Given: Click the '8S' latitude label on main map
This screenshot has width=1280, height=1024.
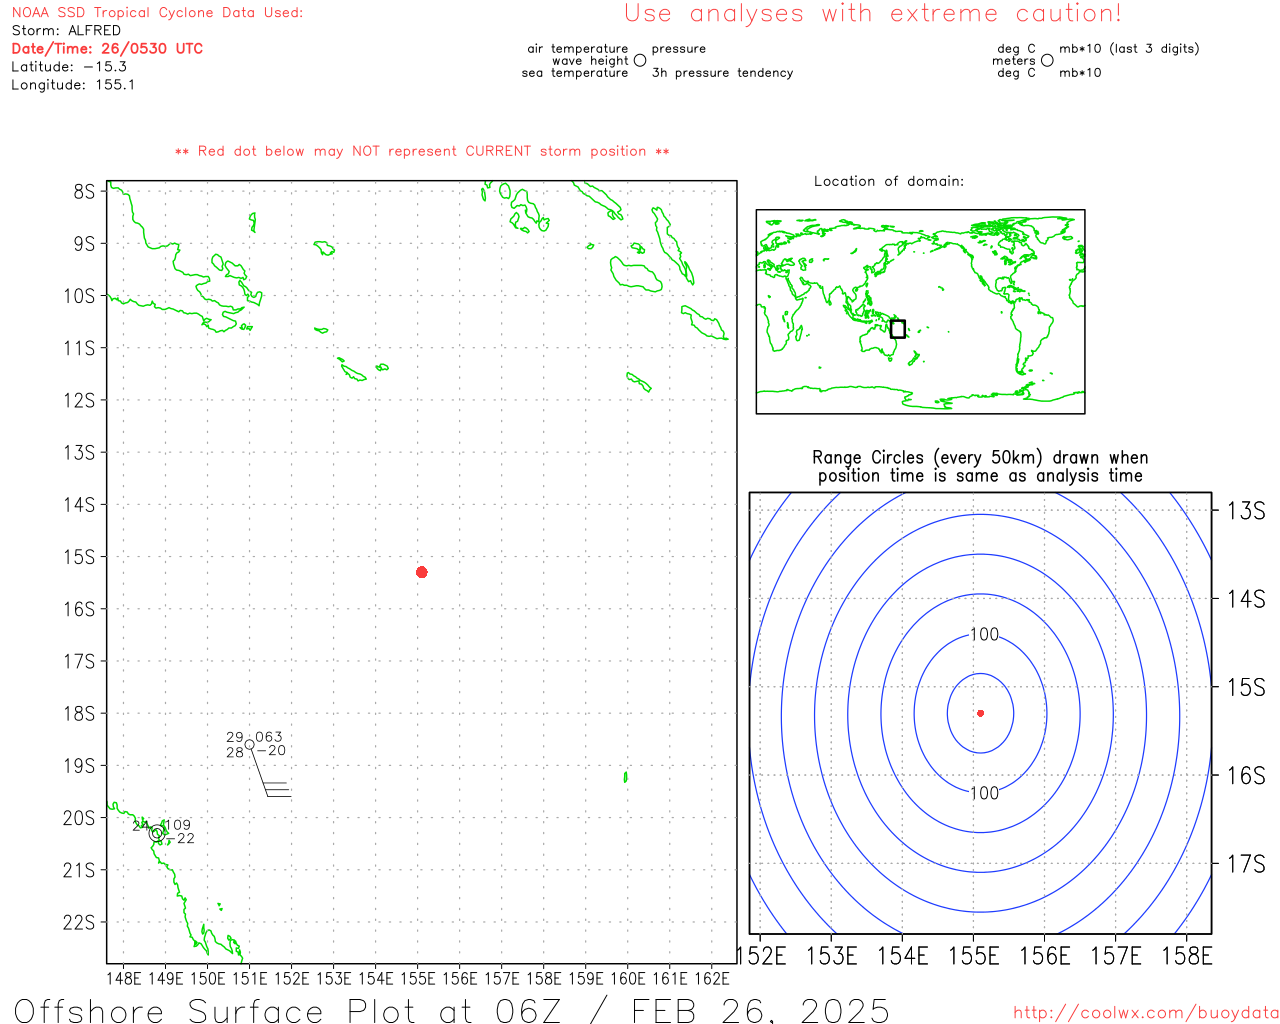Looking at the screenshot, I should click(x=84, y=191).
